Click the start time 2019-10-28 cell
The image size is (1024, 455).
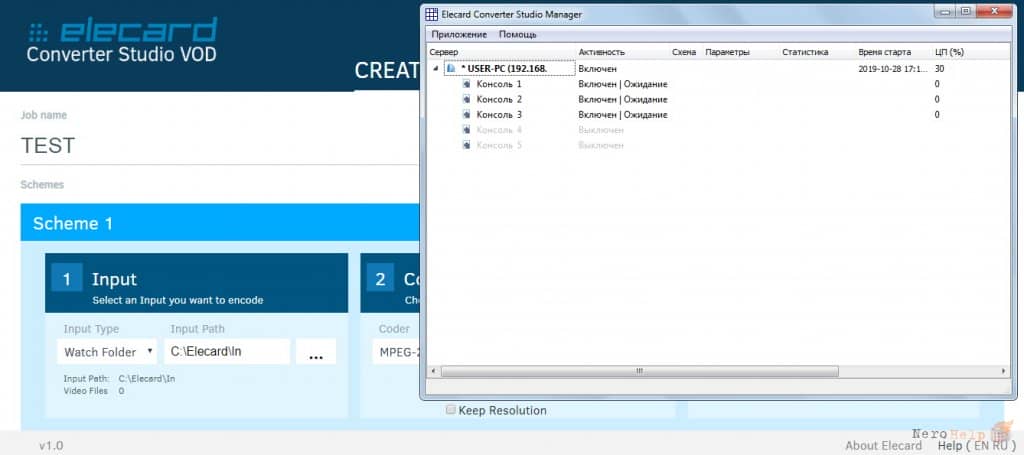coord(892,69)
